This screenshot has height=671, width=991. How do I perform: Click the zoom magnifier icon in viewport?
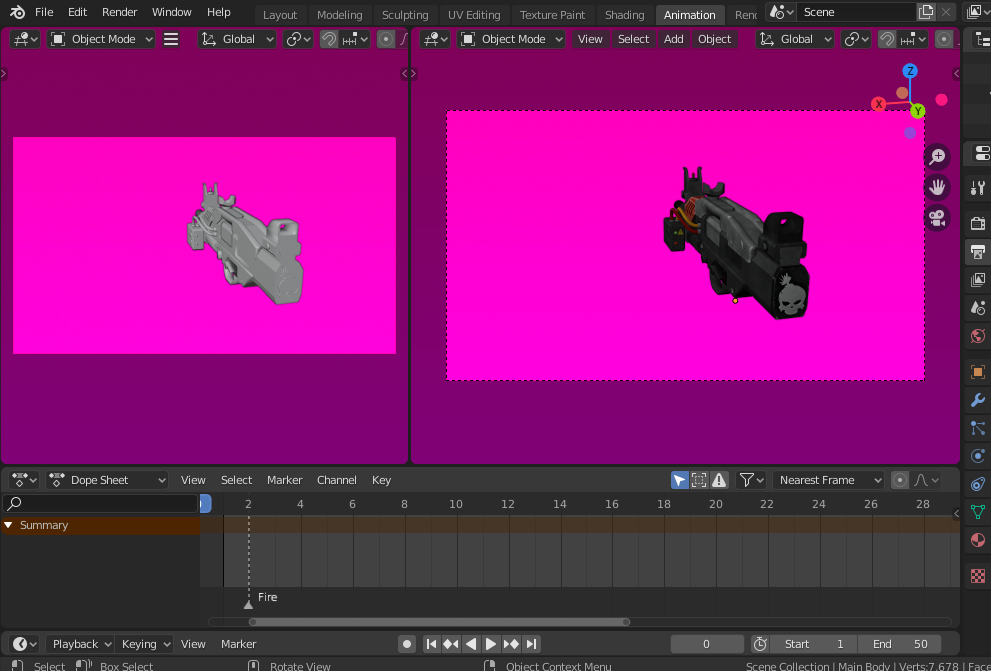pos(937,156)
